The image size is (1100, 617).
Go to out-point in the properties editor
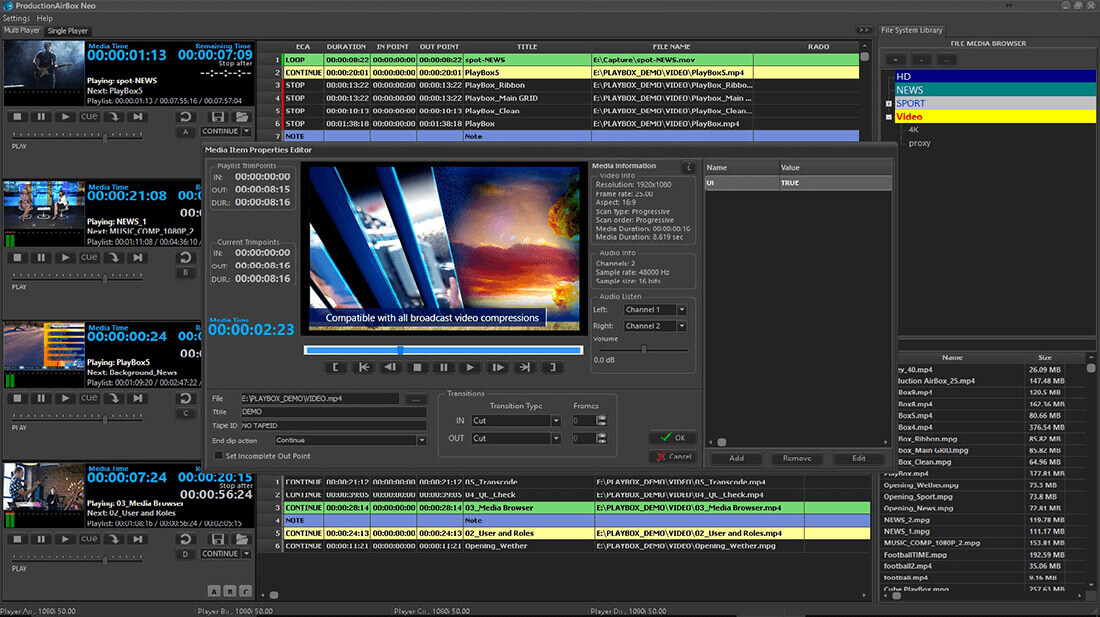coord(524,367)
